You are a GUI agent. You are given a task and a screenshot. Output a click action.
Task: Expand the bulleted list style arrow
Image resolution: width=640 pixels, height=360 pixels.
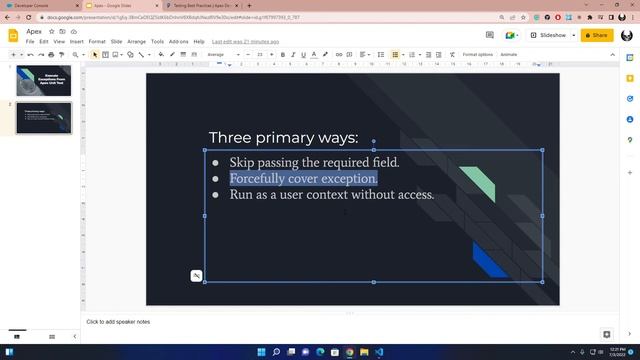403,55
